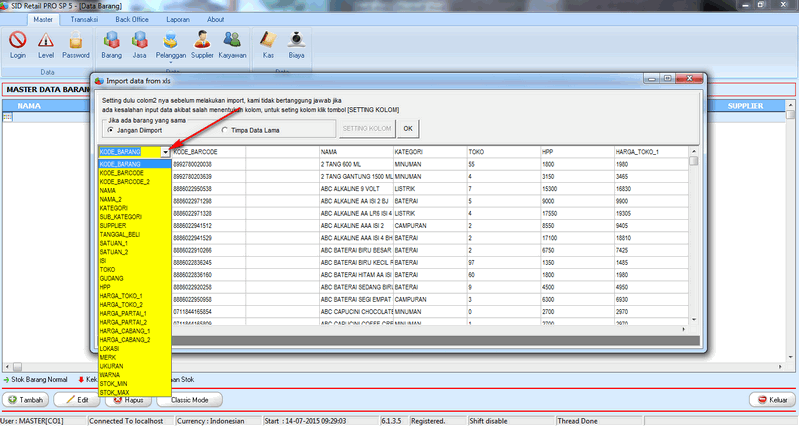
Task: Click the Biaya icon
Action: pos(298,41)
